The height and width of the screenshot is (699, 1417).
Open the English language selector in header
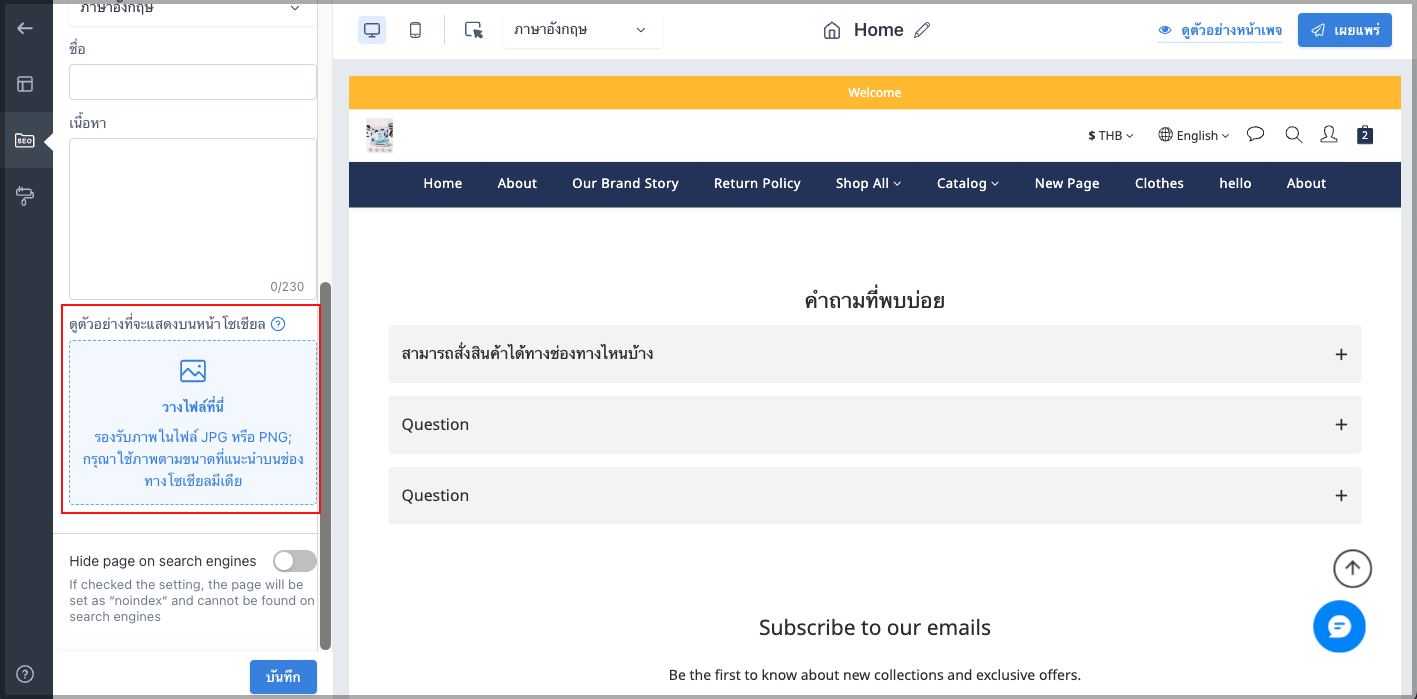[1194, 135]
